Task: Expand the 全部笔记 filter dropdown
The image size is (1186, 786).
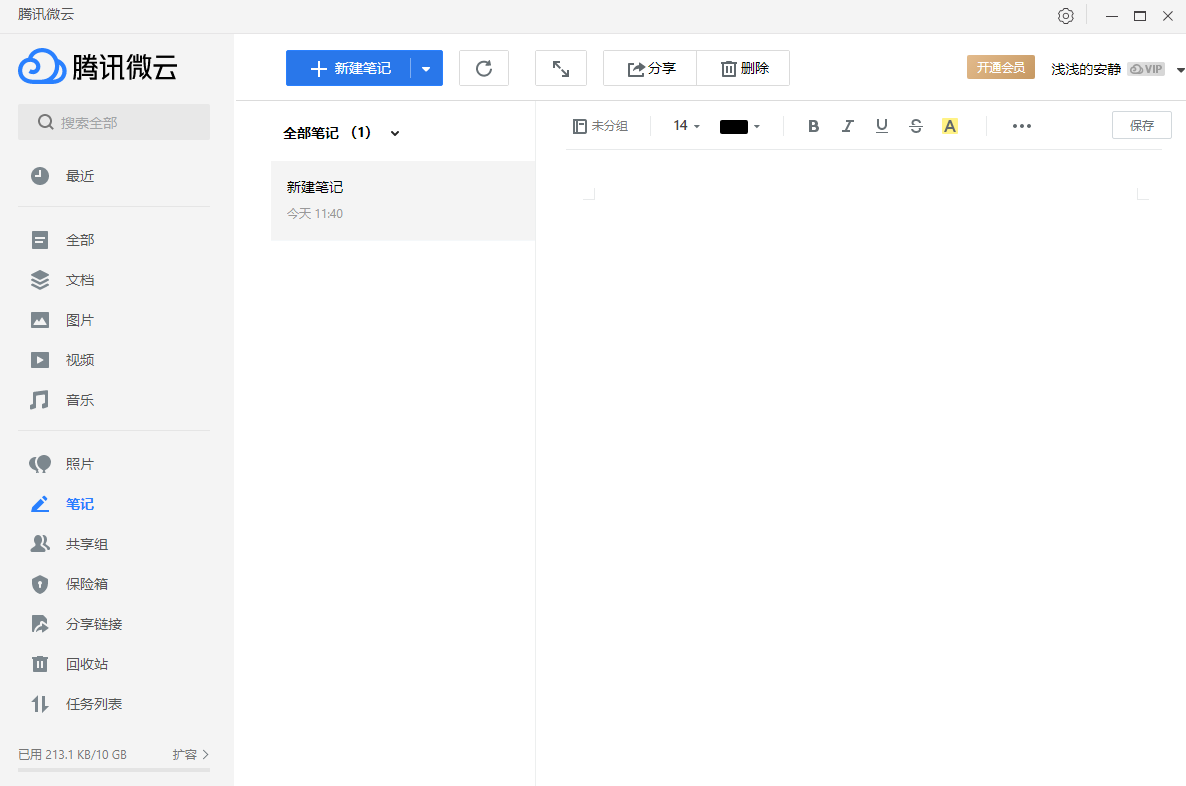Action: 395,133
